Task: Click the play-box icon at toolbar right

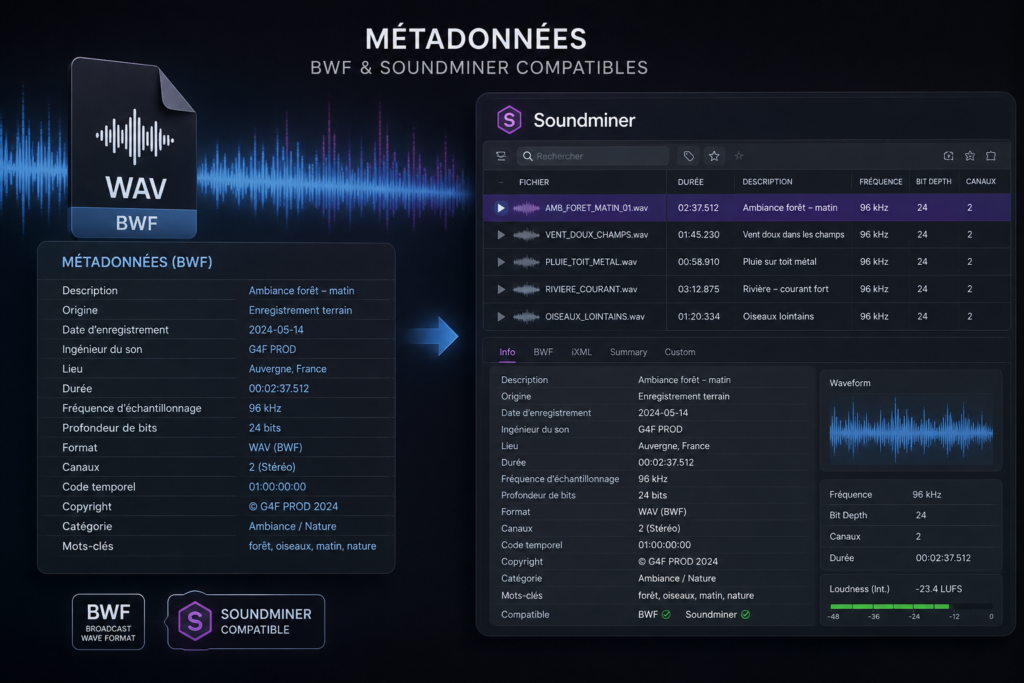Action: pyautogui.click(x=948, y=155)
